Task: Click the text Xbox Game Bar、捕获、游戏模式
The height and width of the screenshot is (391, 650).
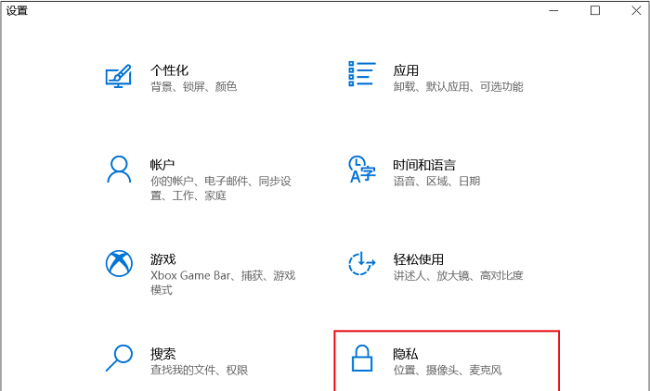Action: [223, 282]
